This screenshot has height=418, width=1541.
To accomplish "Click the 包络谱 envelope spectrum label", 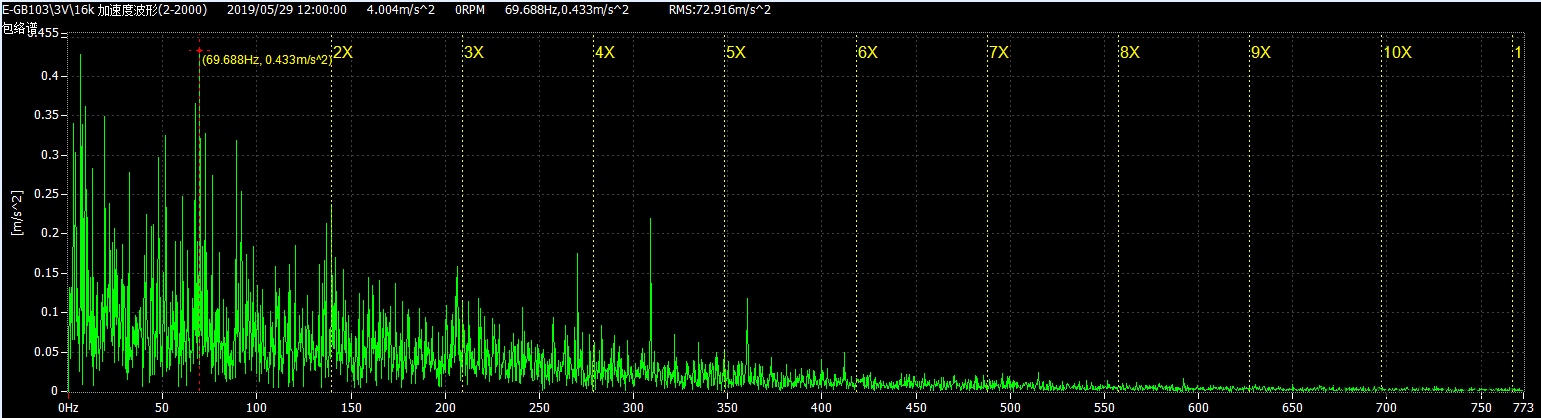I will [18, 31].
